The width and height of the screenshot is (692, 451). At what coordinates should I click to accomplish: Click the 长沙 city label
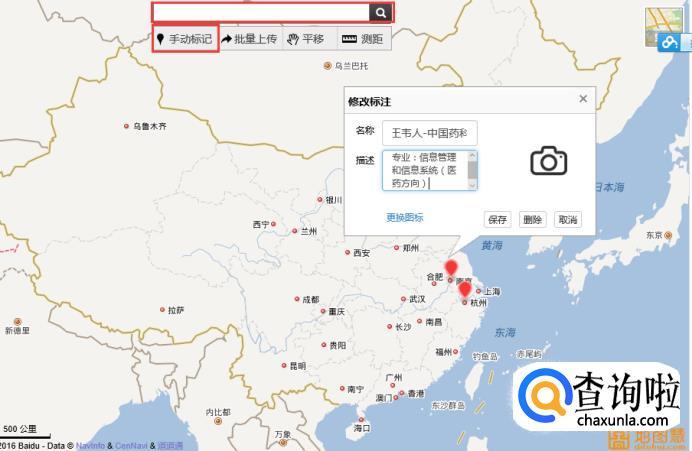point(403,327)
